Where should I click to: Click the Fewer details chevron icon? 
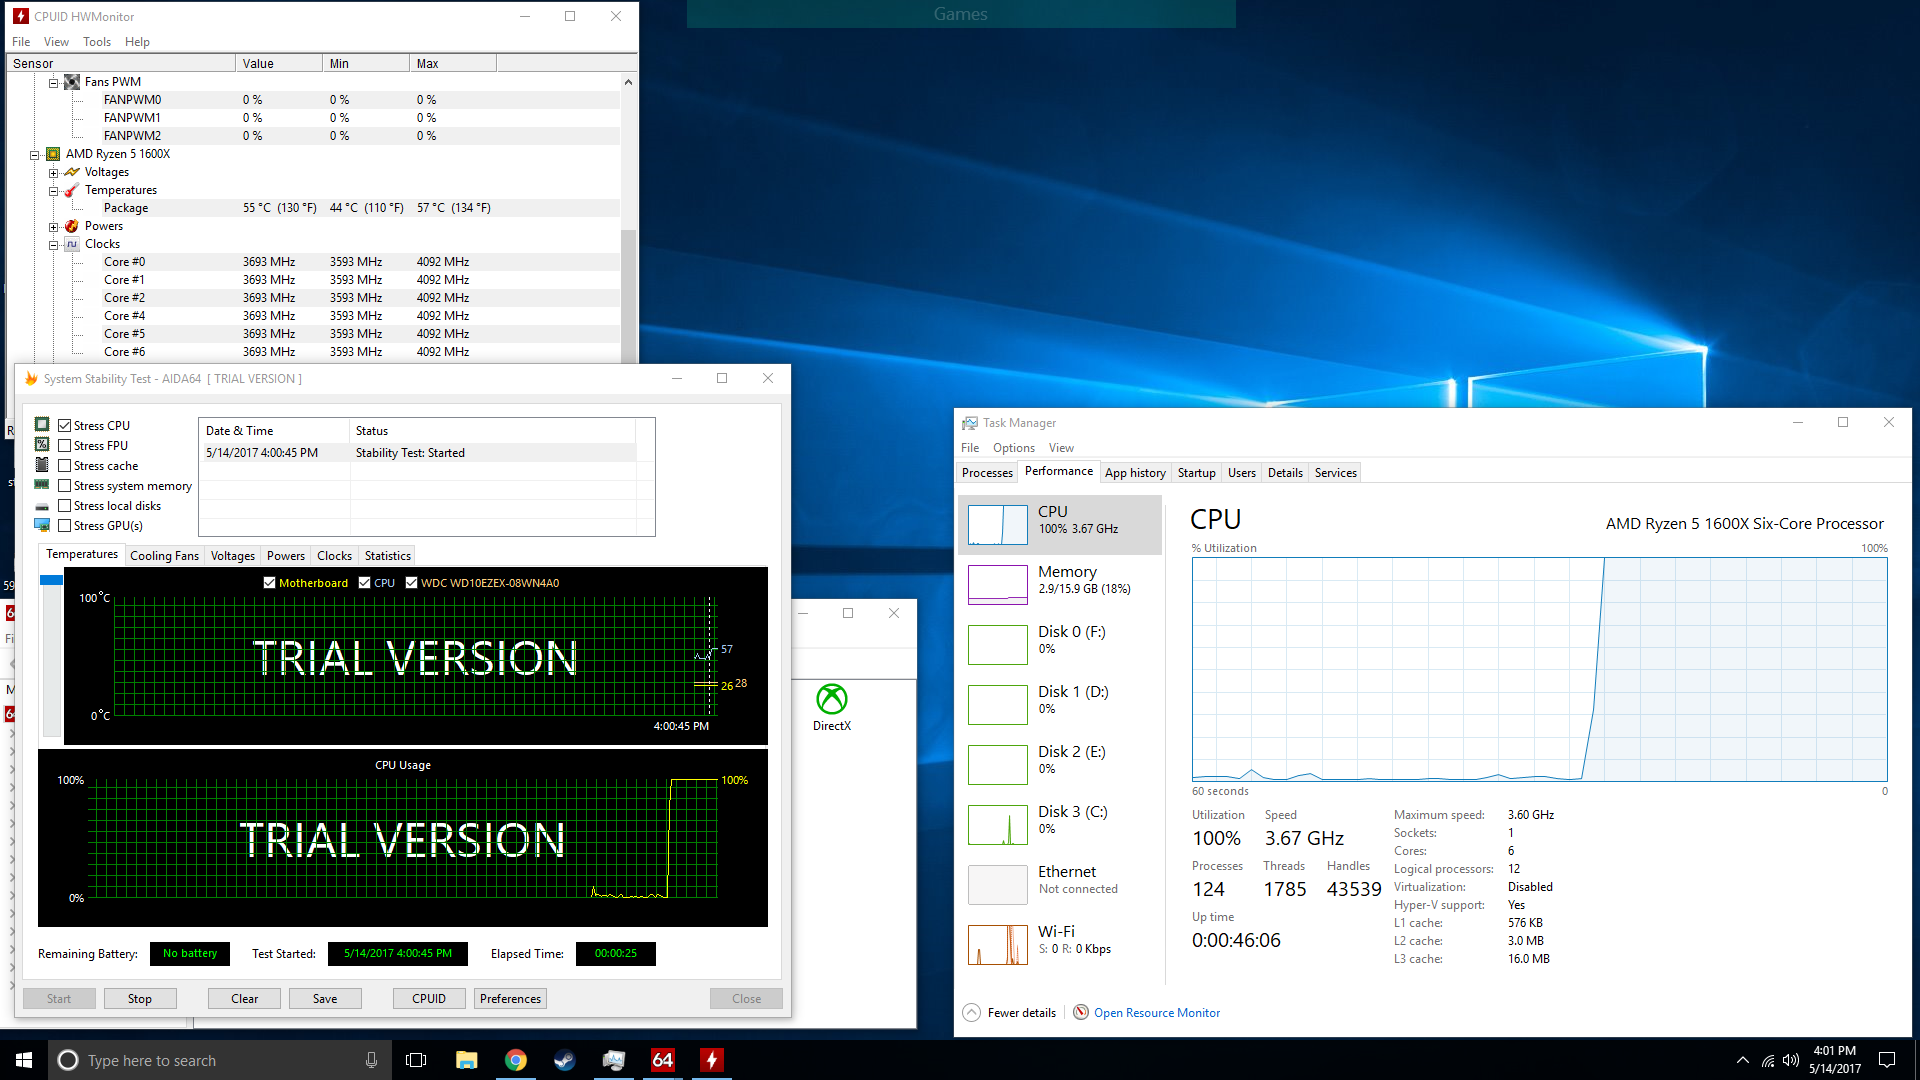click(971, 1012)
